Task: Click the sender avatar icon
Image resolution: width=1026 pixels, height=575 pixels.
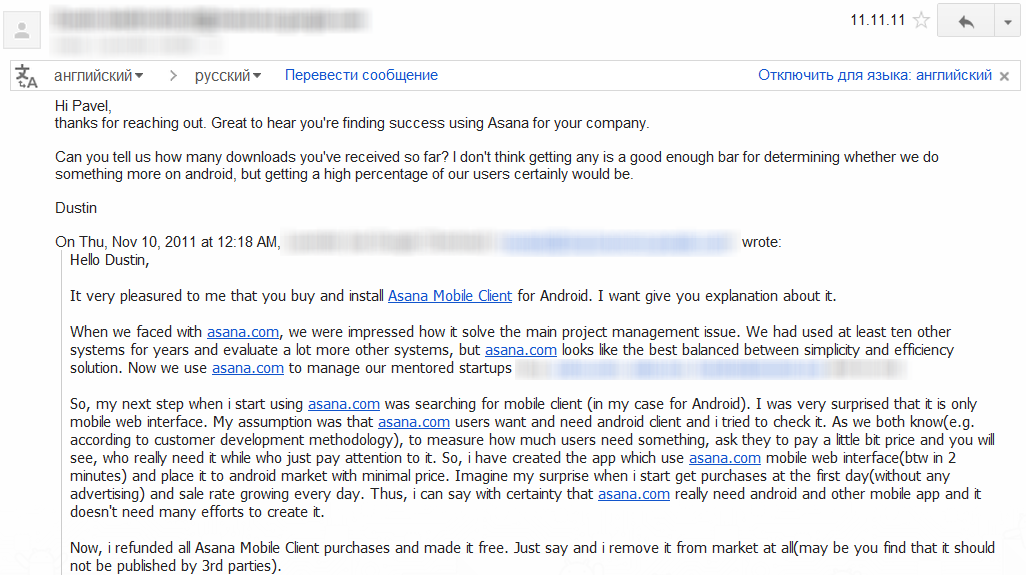Action: click(x=21, y=31)
